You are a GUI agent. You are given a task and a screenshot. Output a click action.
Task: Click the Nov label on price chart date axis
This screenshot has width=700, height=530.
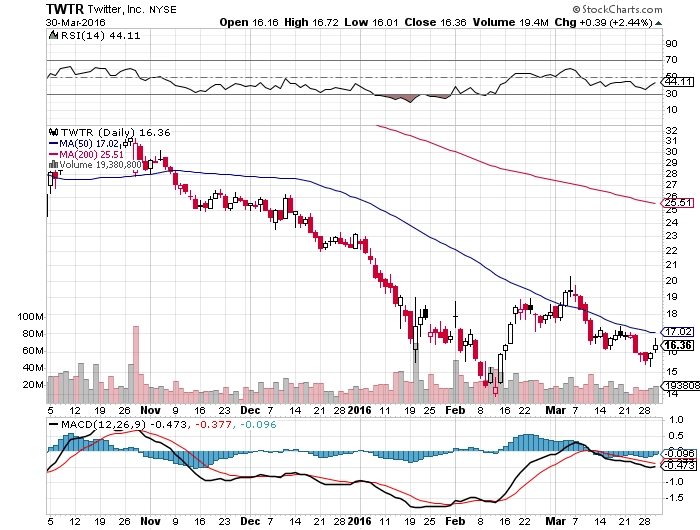[x=150, y=410]
